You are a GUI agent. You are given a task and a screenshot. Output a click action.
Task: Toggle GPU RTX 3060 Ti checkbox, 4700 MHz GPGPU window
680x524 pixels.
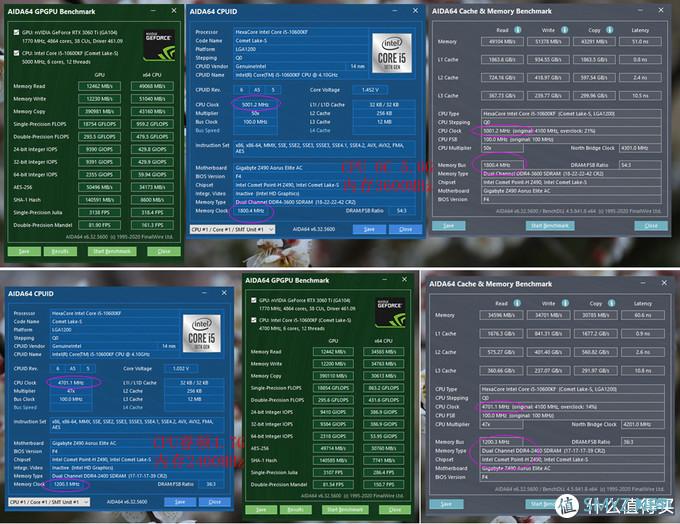click(254, 300)
